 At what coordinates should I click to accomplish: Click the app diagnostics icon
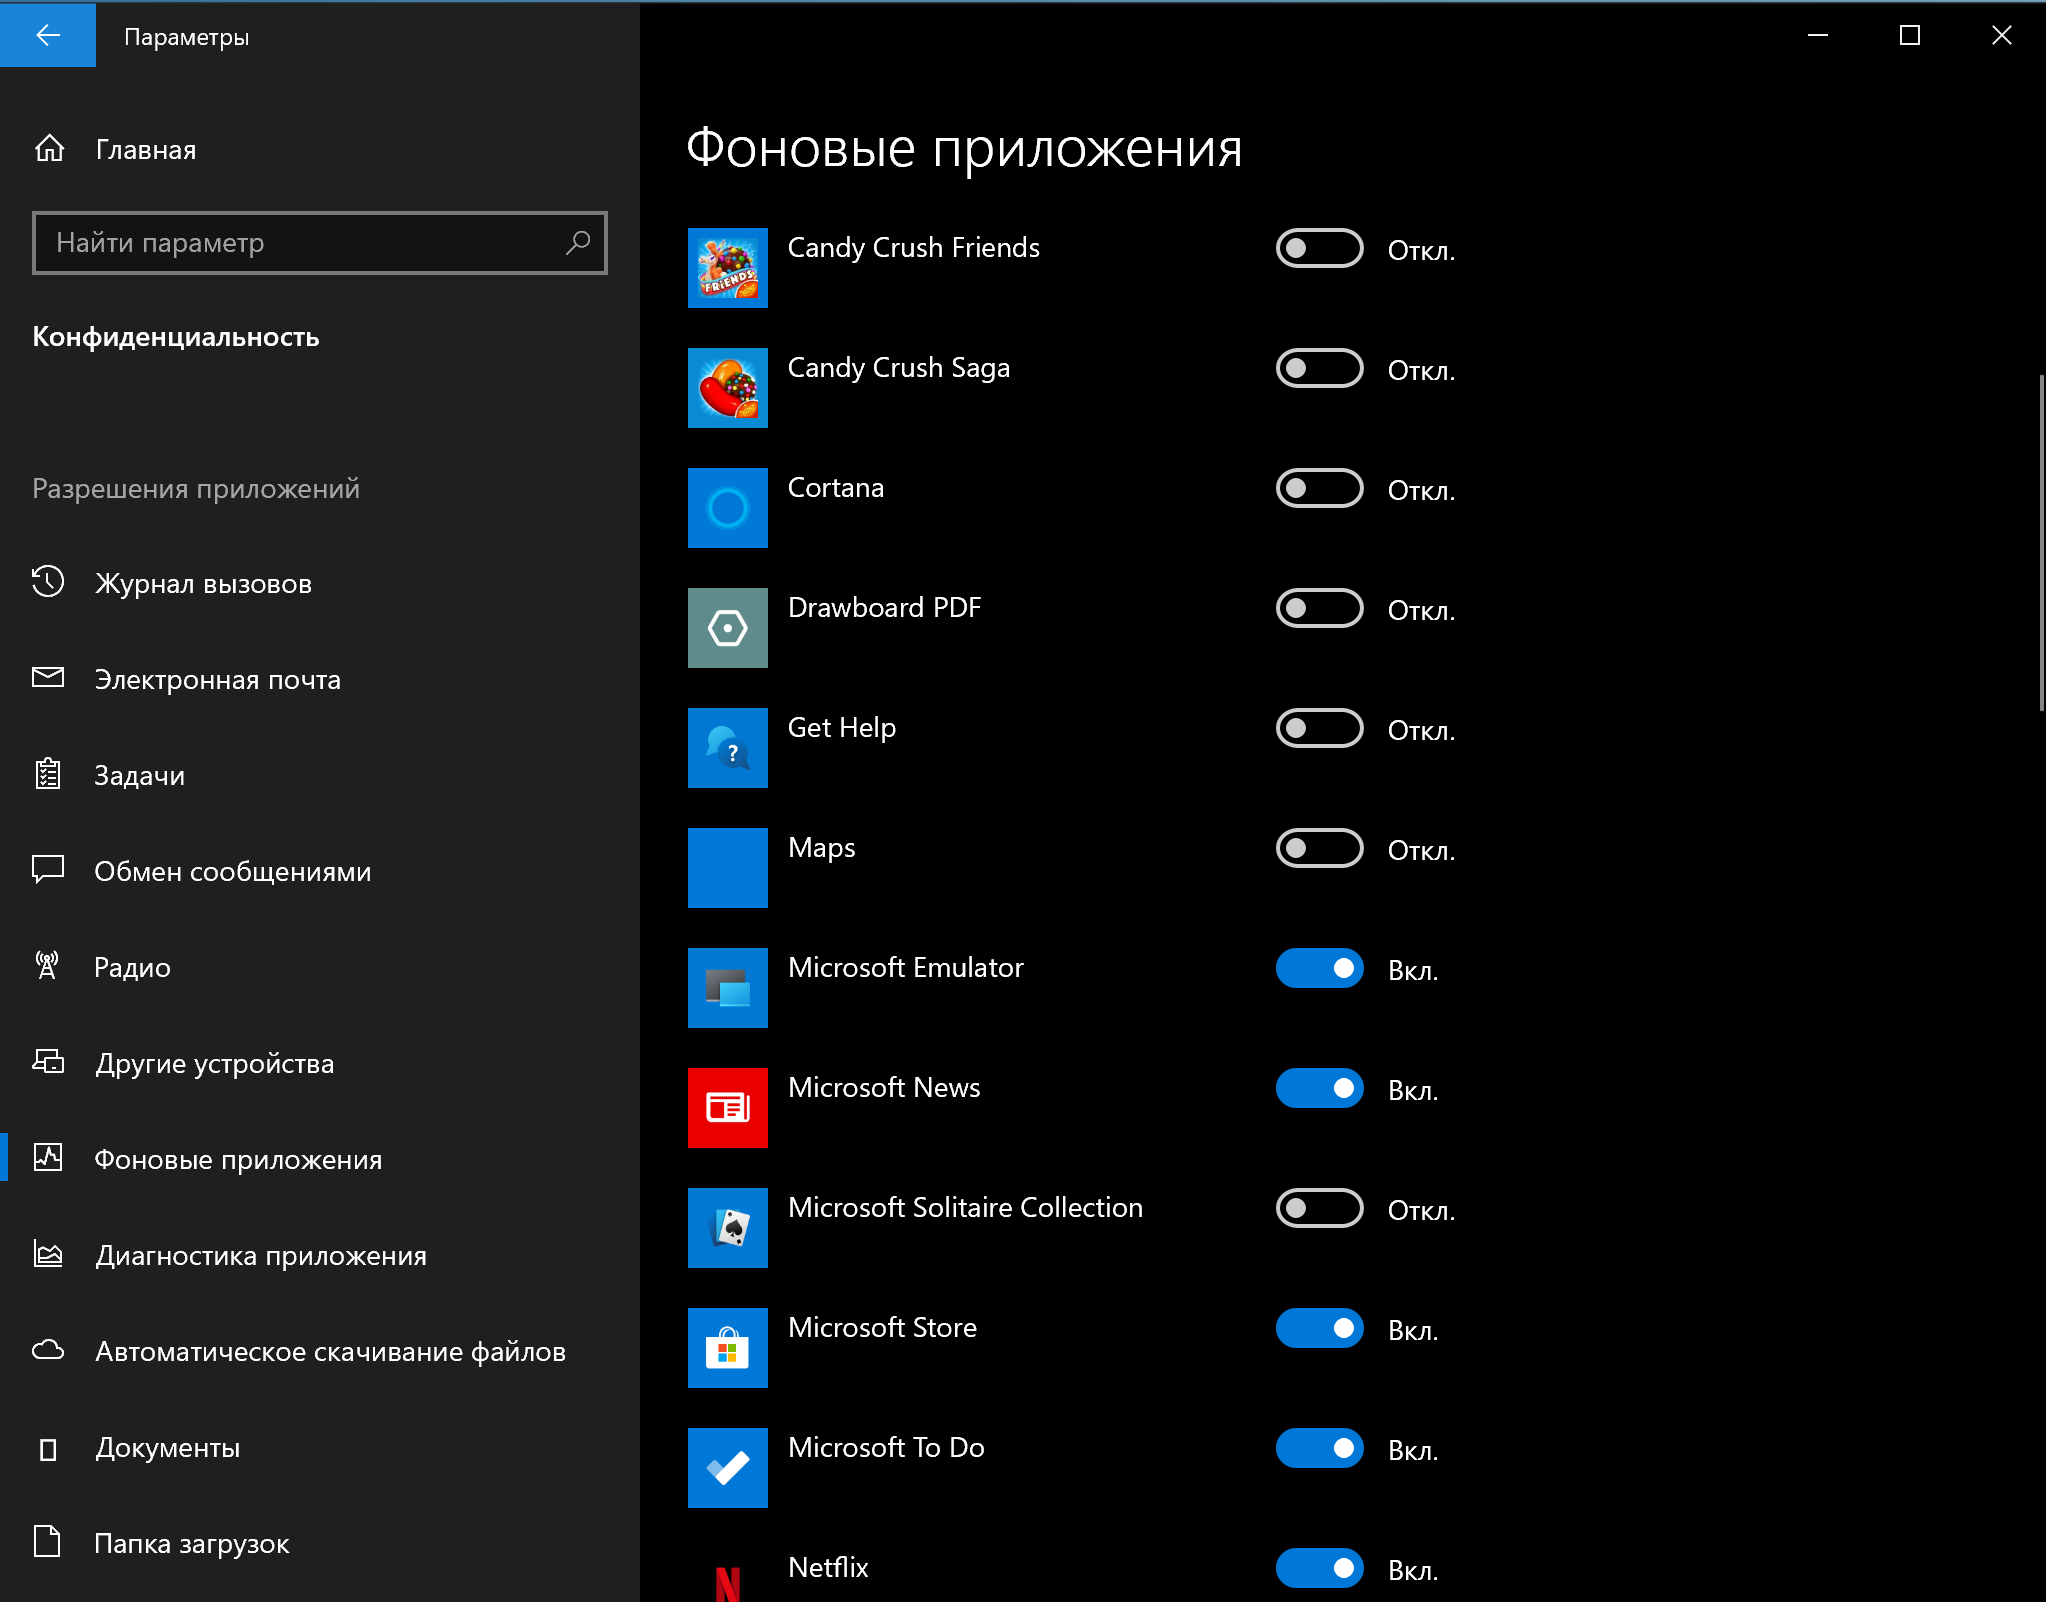(48, 1254)
